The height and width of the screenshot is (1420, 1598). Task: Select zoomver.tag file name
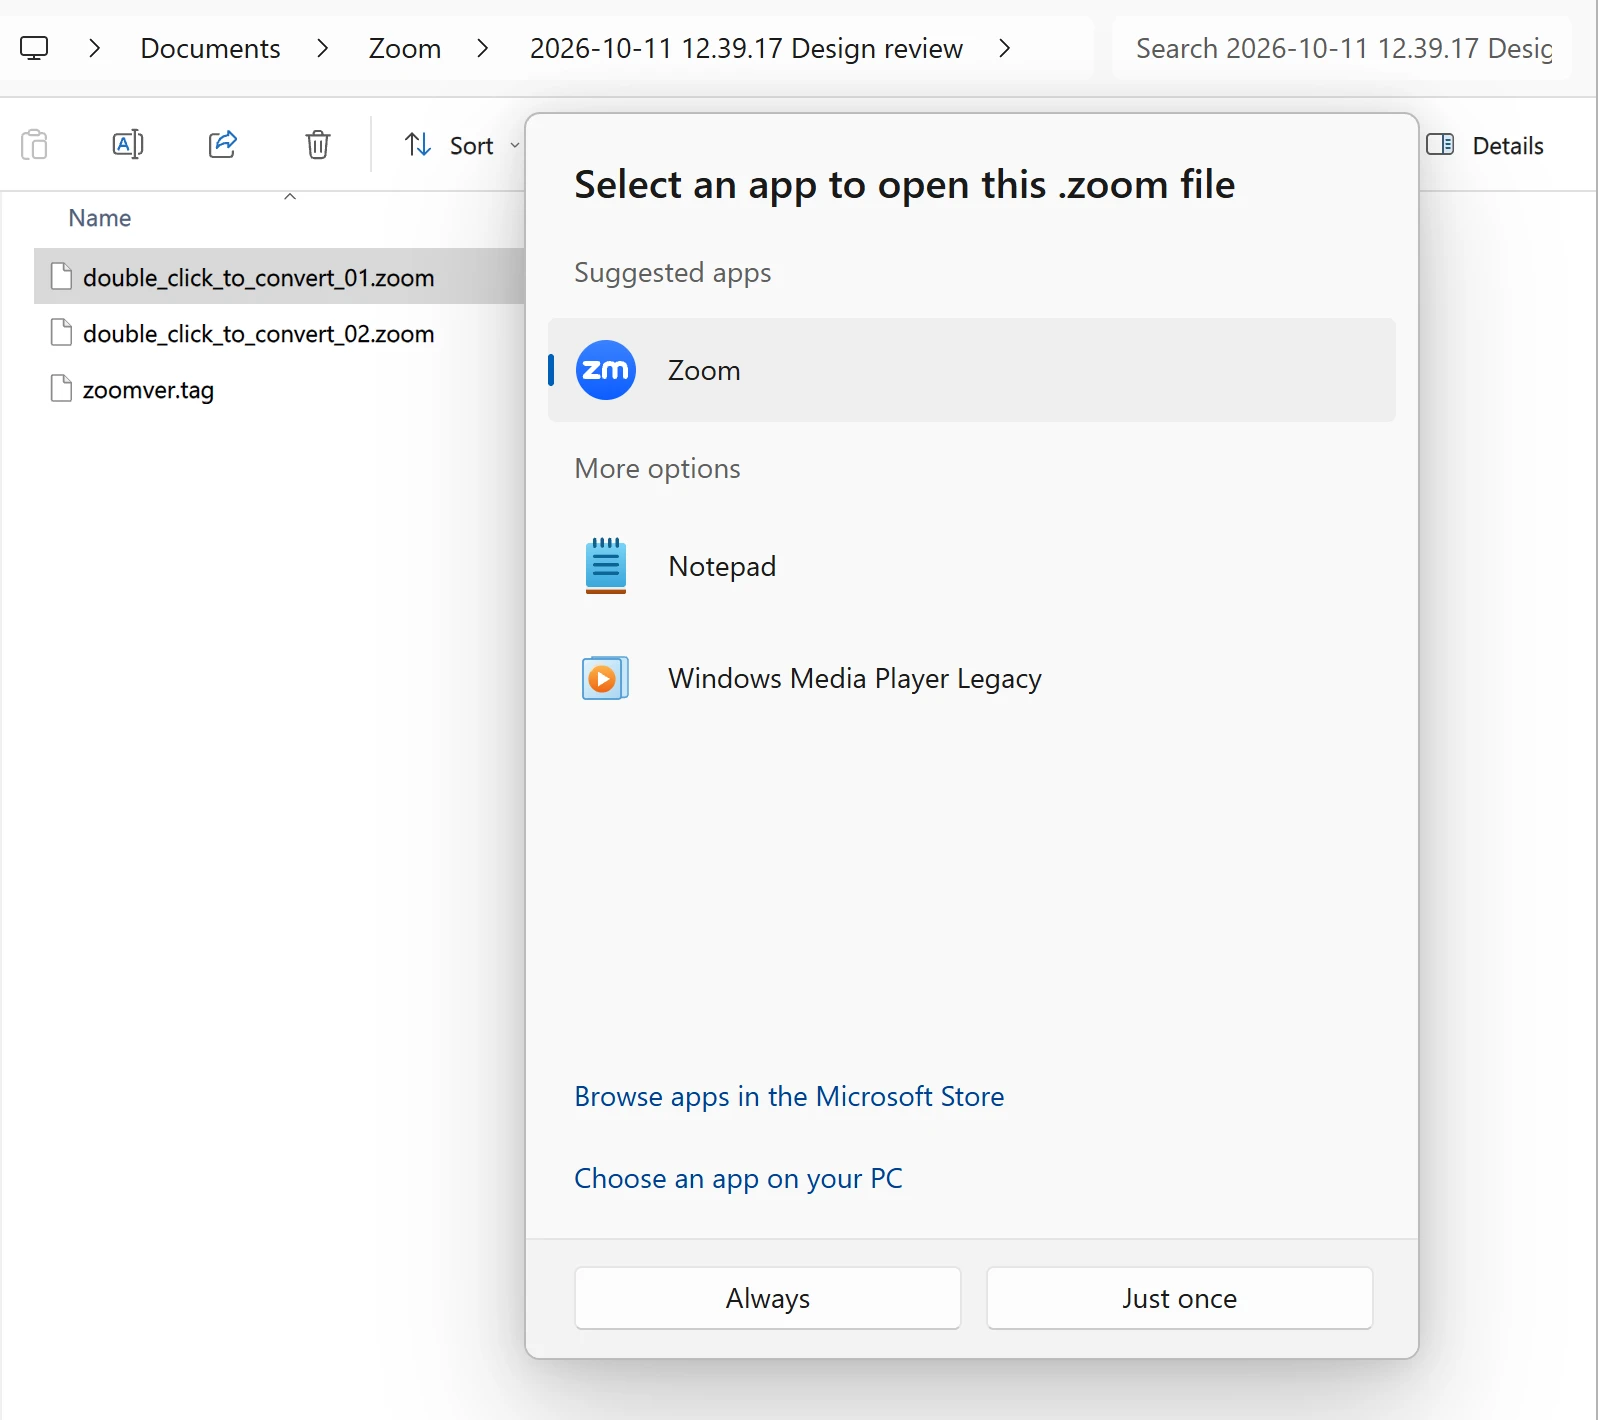[148, 390]
